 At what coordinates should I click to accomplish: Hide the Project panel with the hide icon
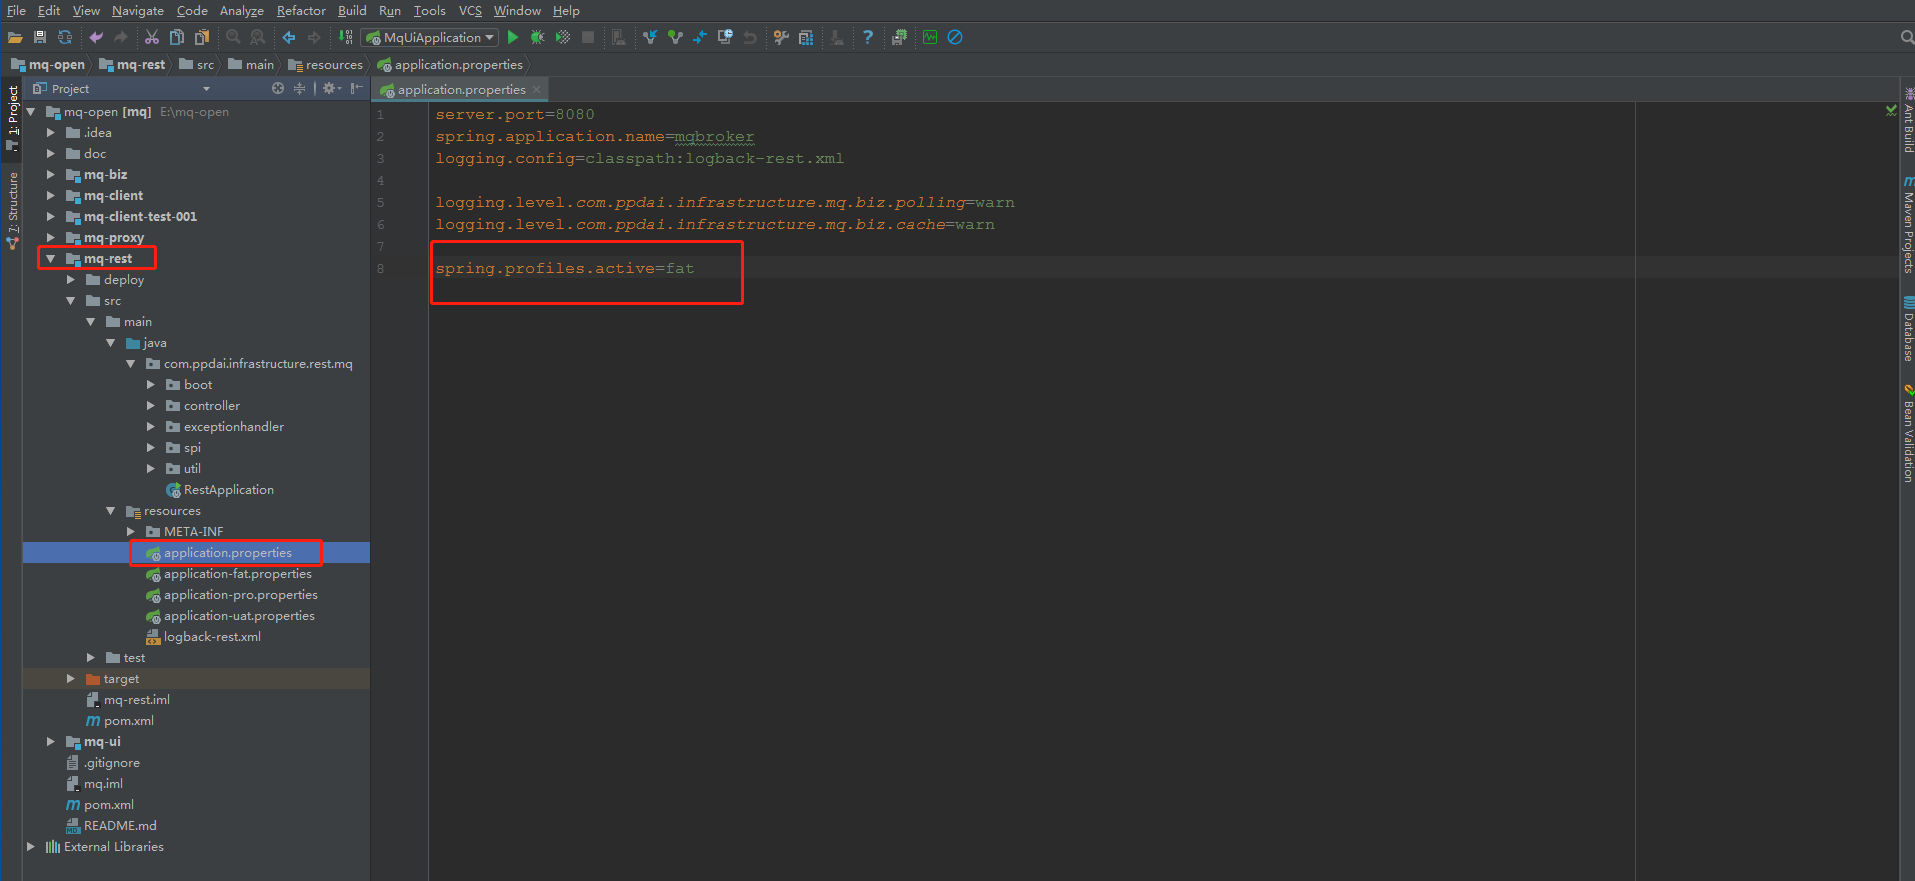tap(356, 88)
